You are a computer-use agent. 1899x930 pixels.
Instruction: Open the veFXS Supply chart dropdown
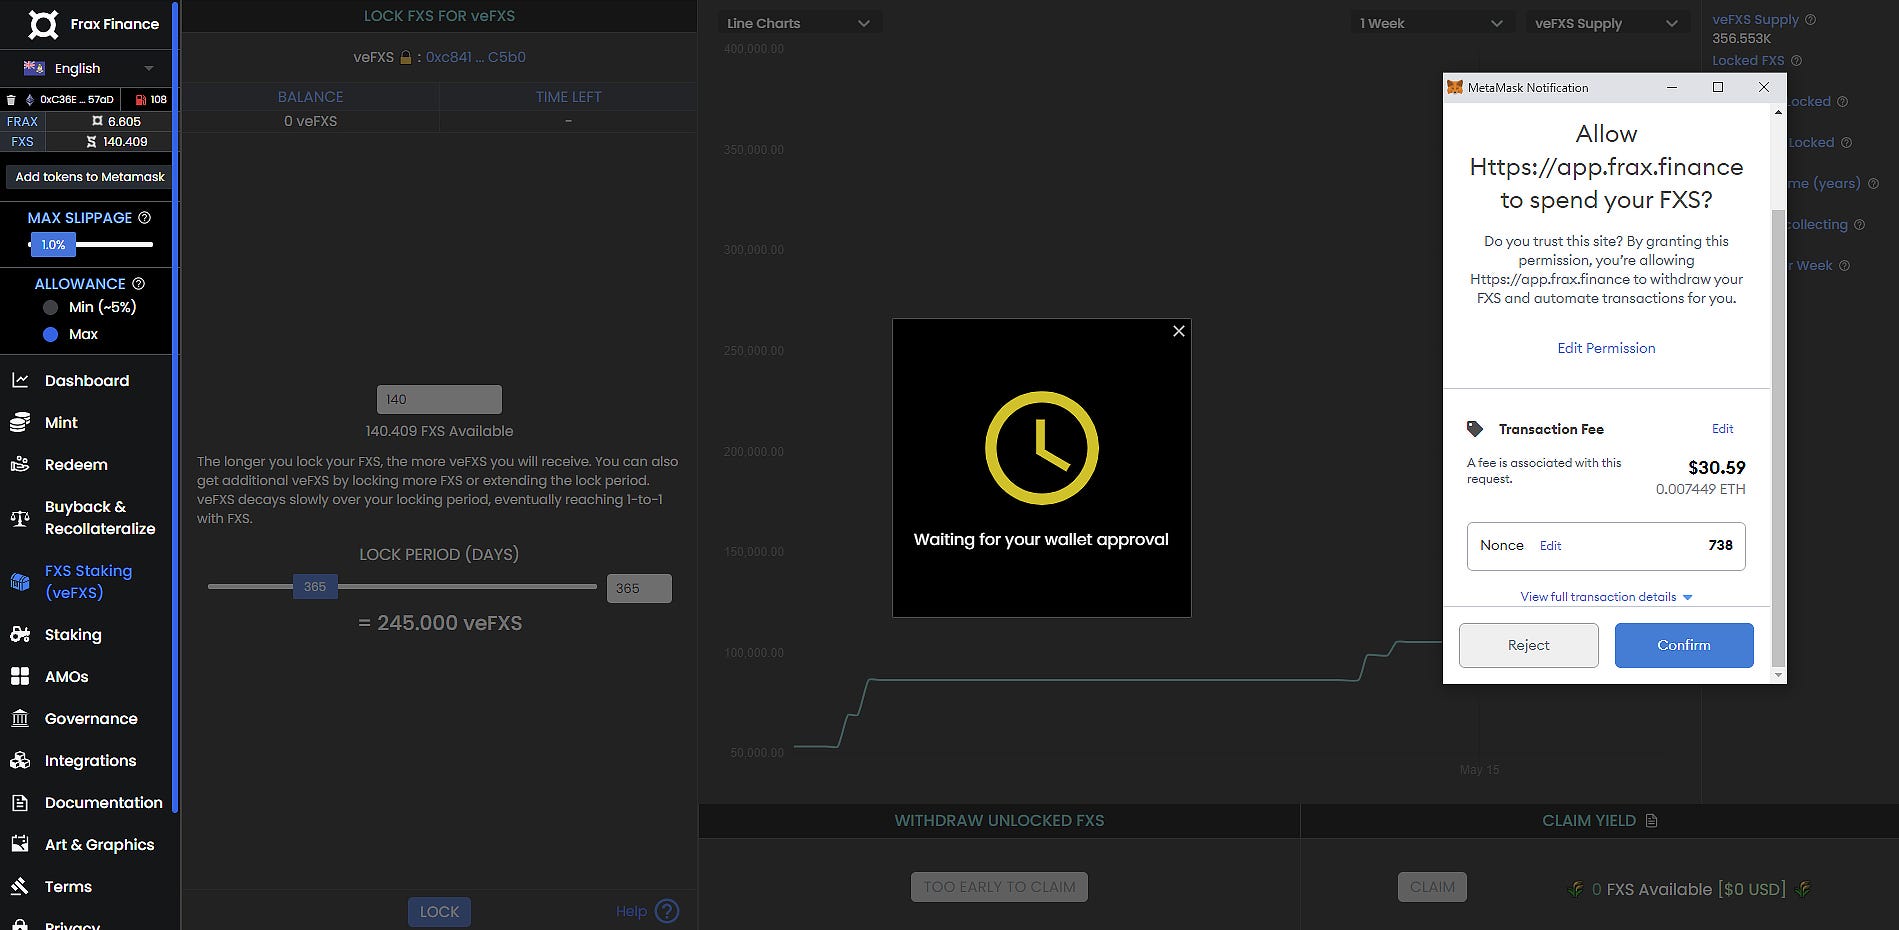1607,23
